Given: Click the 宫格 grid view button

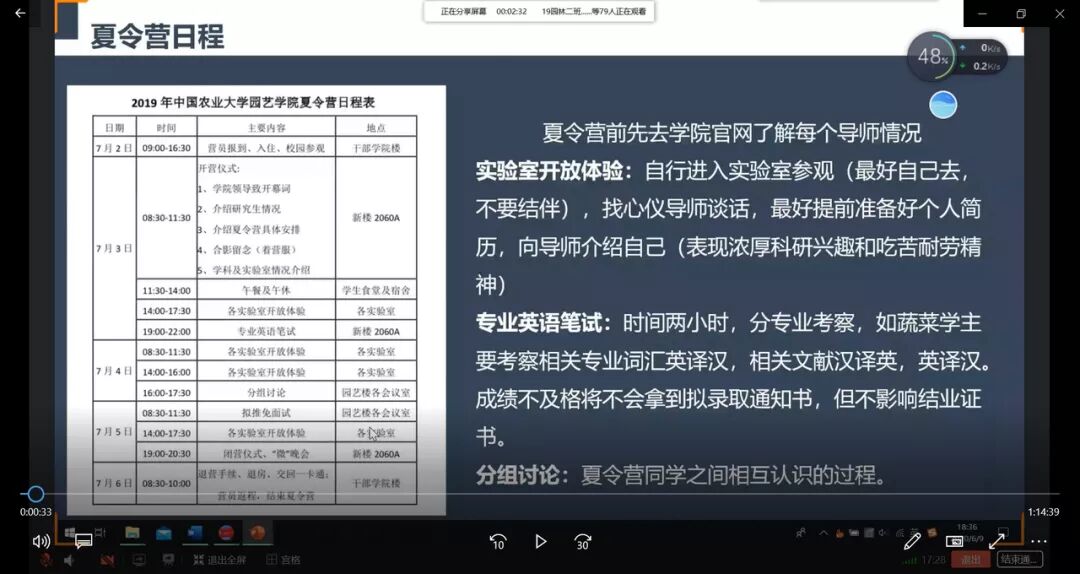Looking at the screenshot, I should point(283,560).
